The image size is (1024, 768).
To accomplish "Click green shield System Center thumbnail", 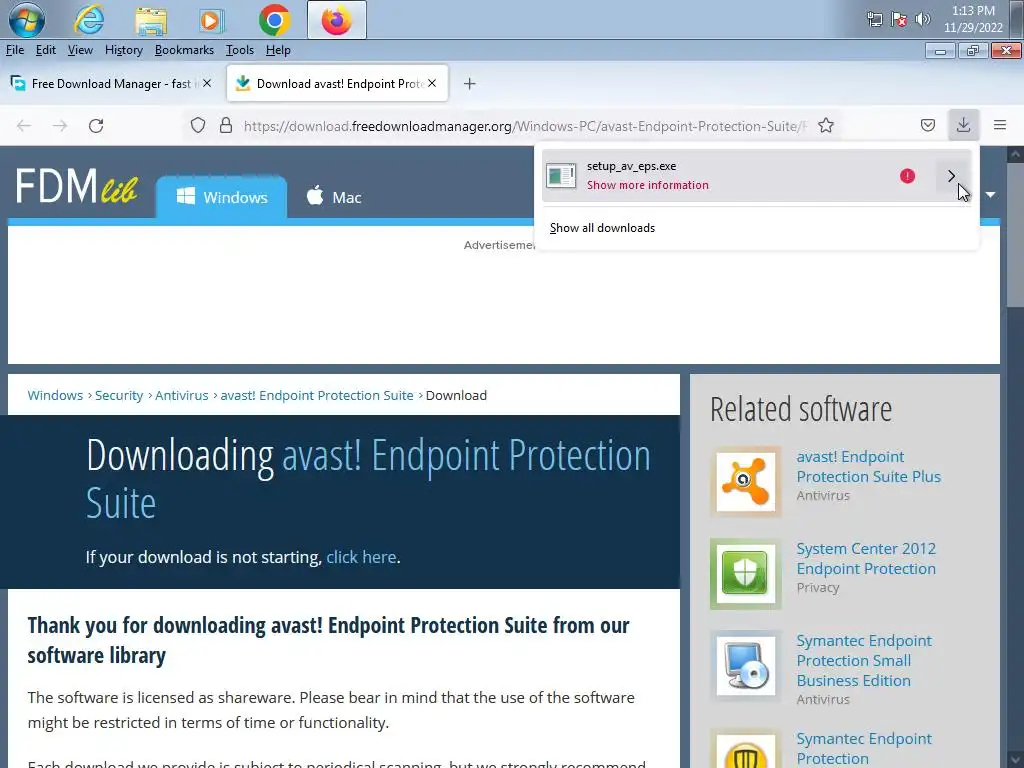I will click(x=746, y=574).
